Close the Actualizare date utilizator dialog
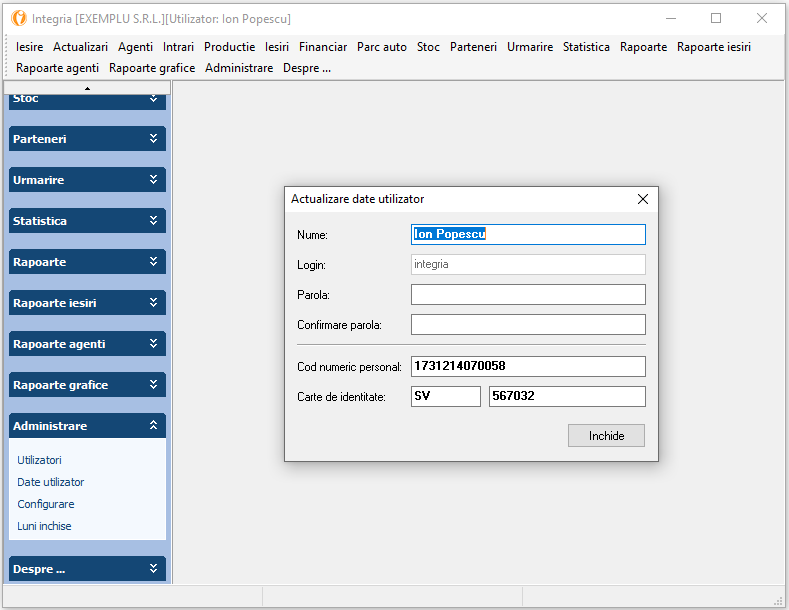This screenshot has height=610, width=789. 643,199
